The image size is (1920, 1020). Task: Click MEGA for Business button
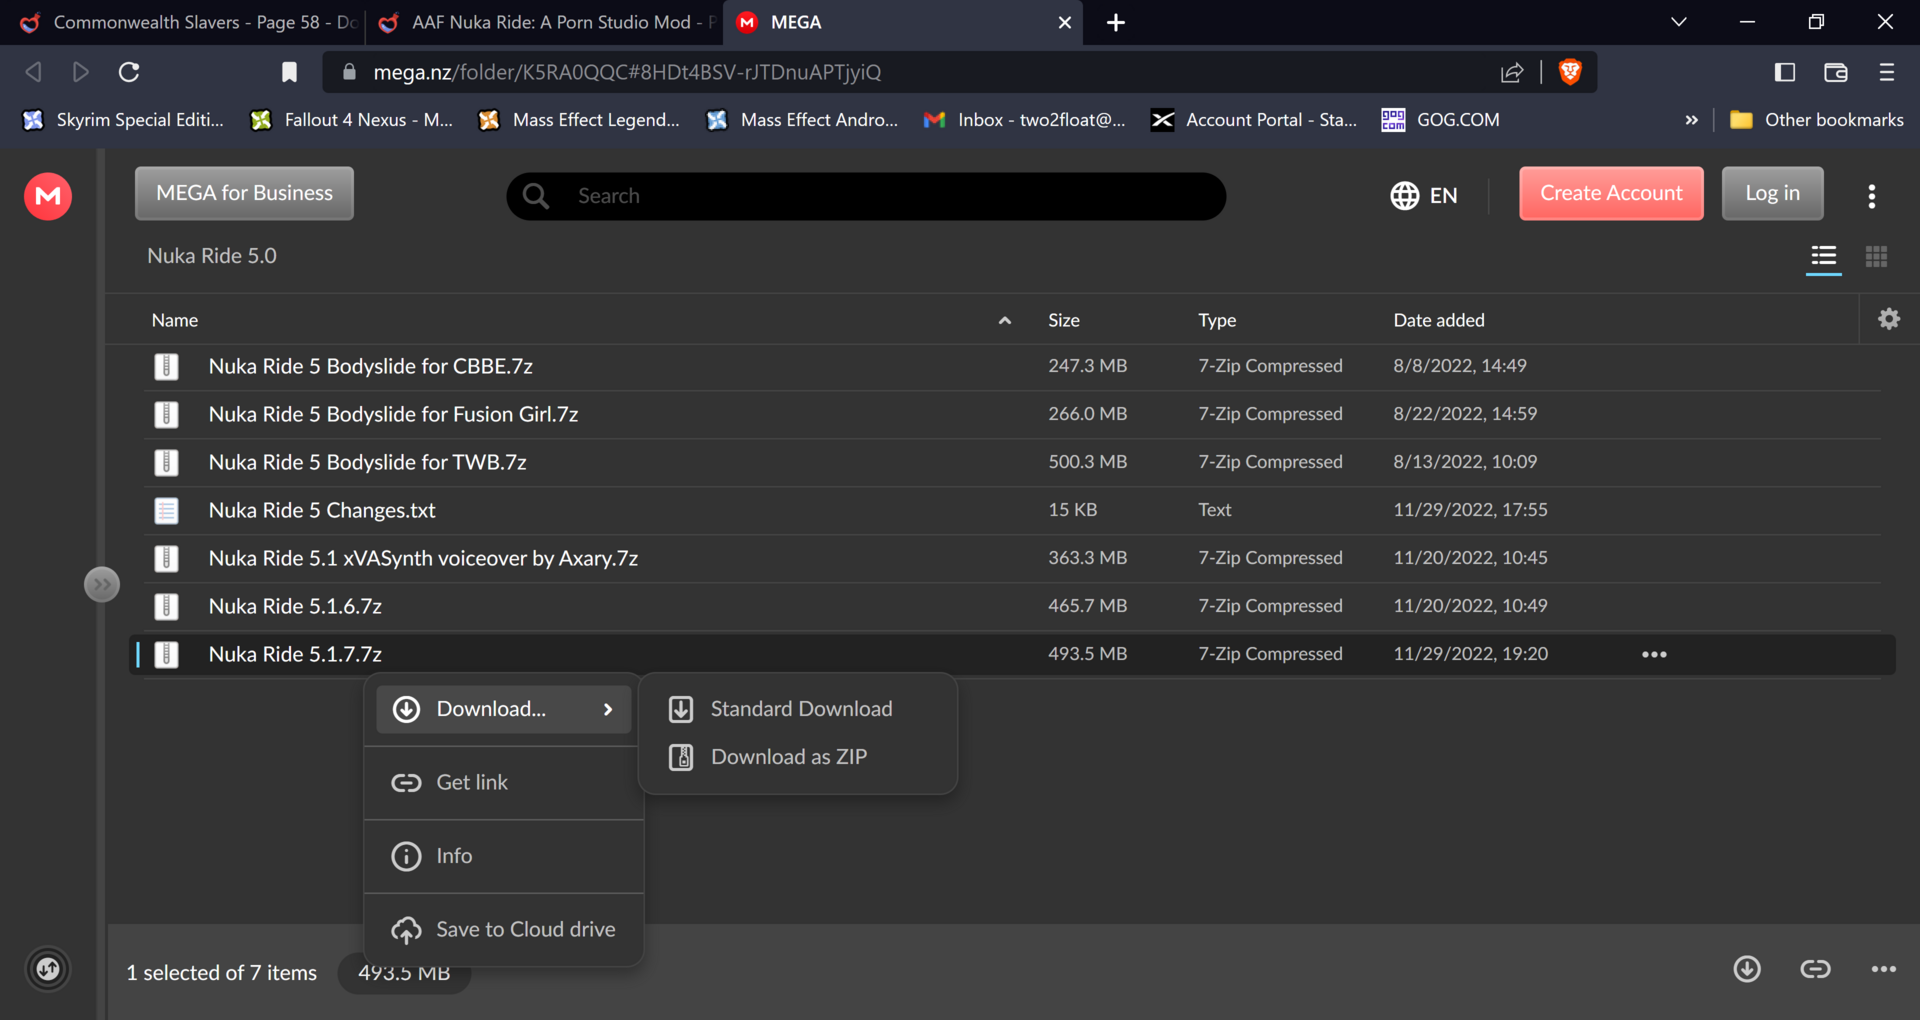tap(244, 193)
